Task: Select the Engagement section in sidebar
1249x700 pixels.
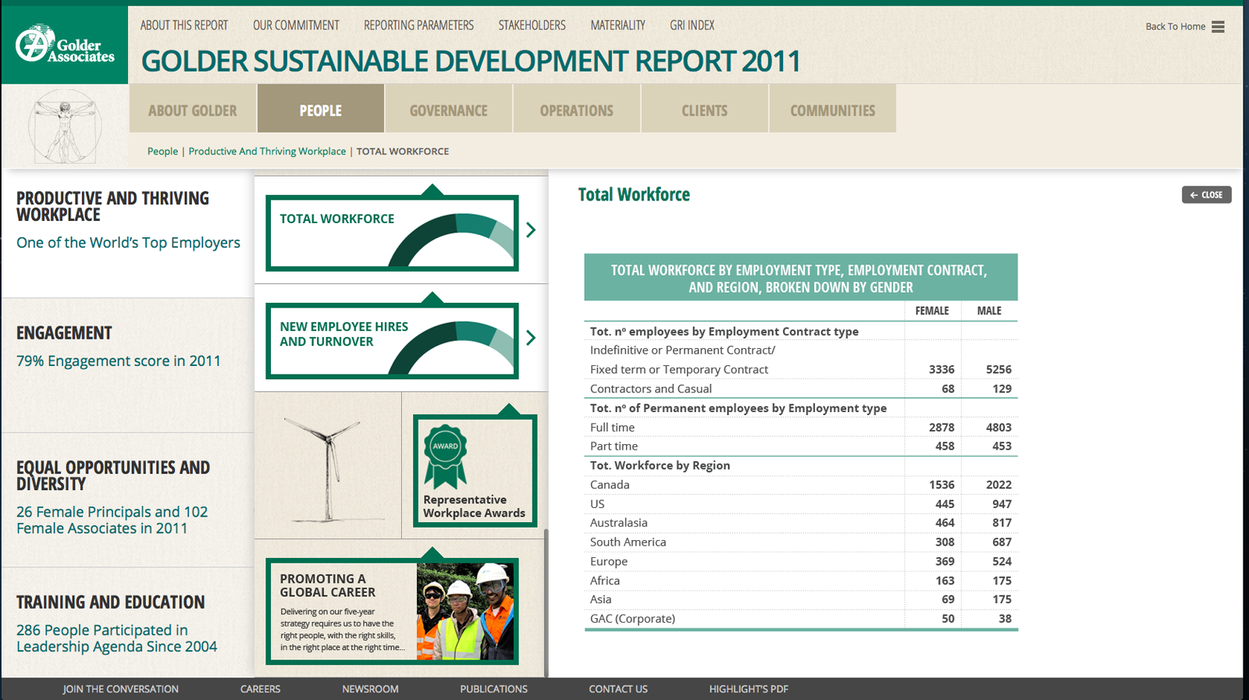Action: [x=64, y=333]
